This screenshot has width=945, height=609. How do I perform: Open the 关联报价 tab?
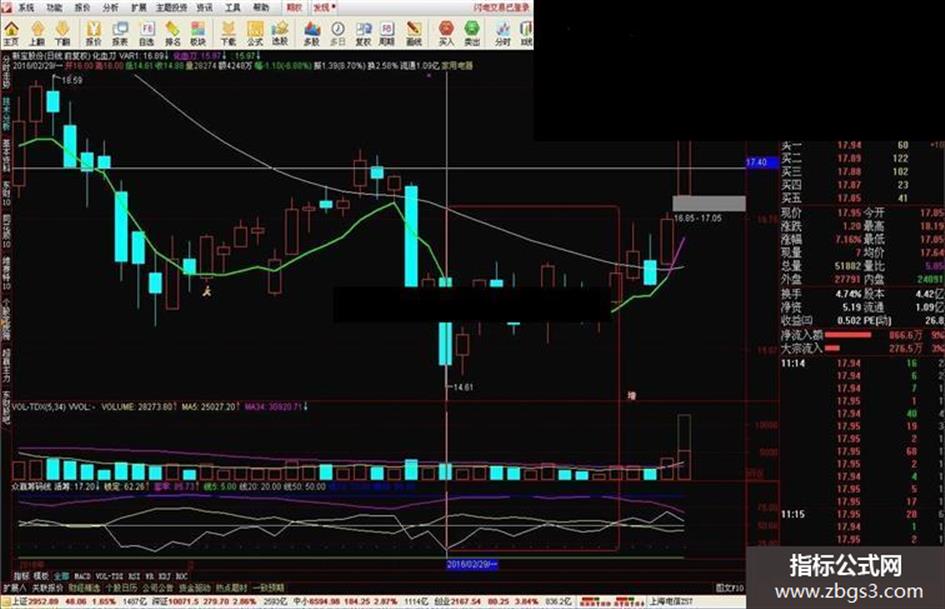click(48, 587)
